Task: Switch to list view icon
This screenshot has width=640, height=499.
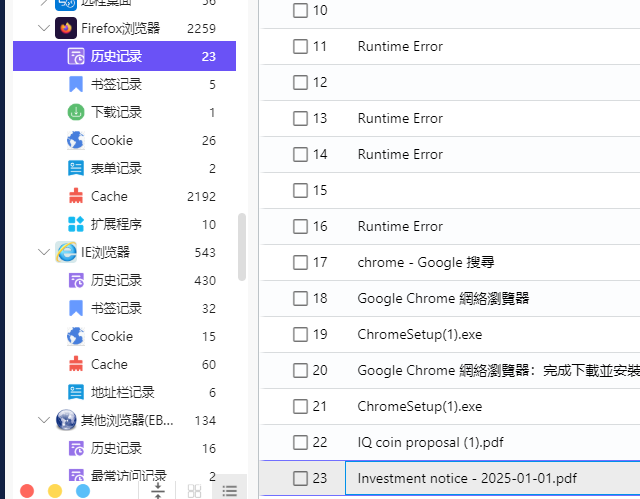Action: click(x=230, y=491)
